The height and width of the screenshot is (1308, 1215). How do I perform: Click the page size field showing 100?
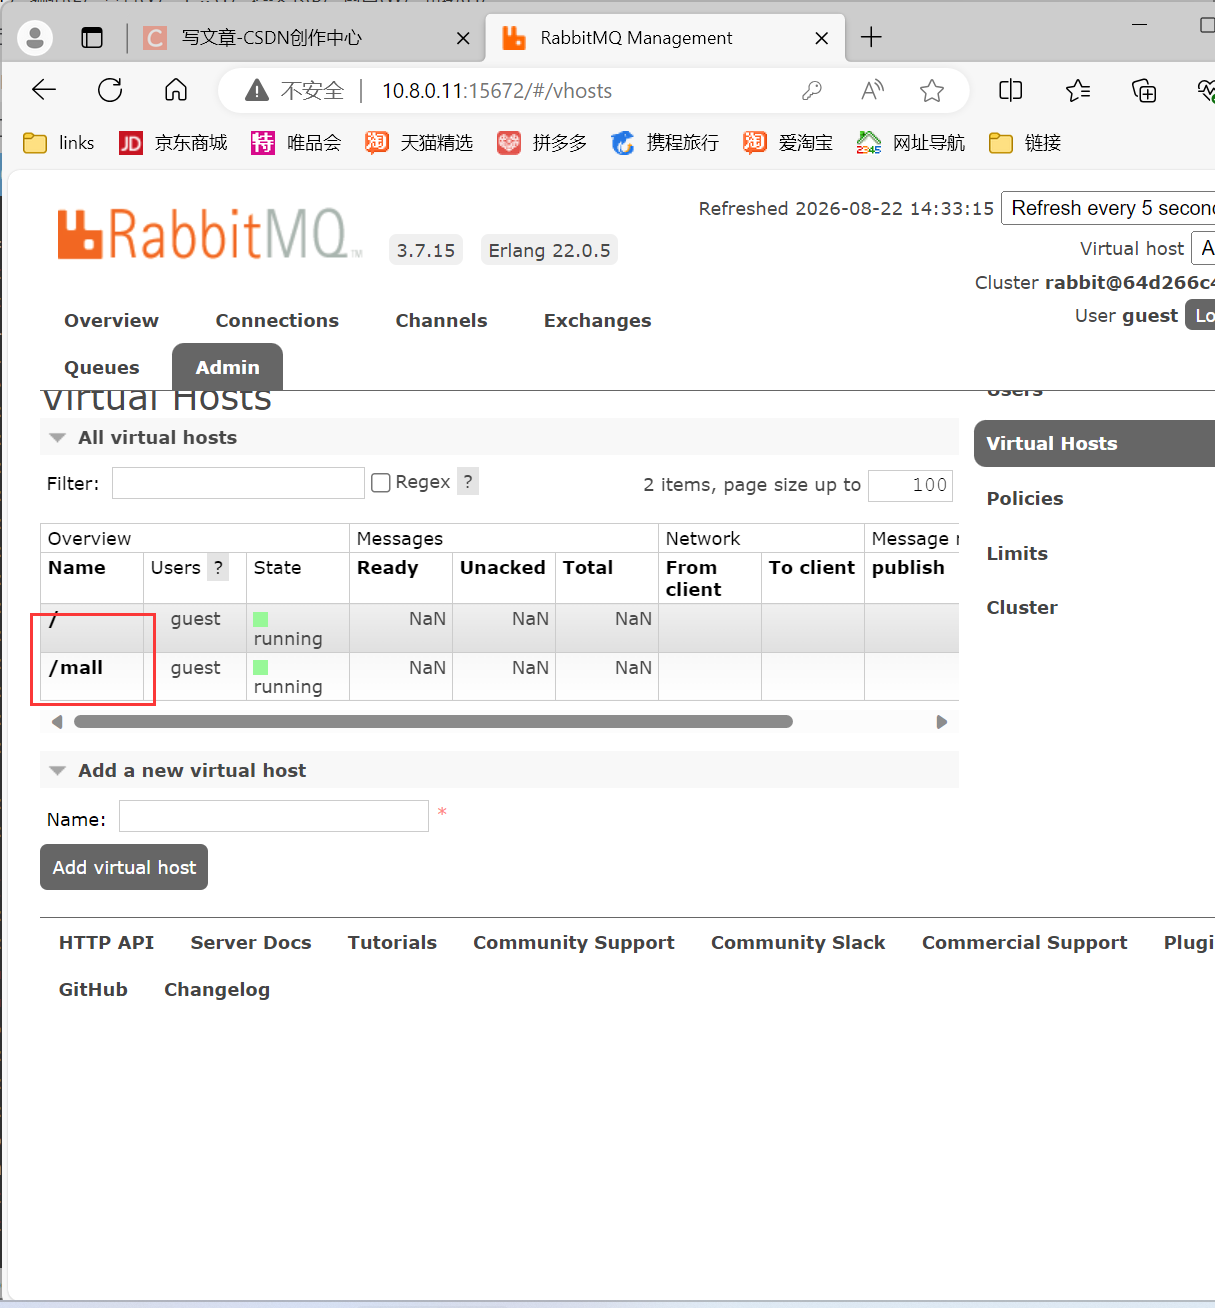[911, 485]
